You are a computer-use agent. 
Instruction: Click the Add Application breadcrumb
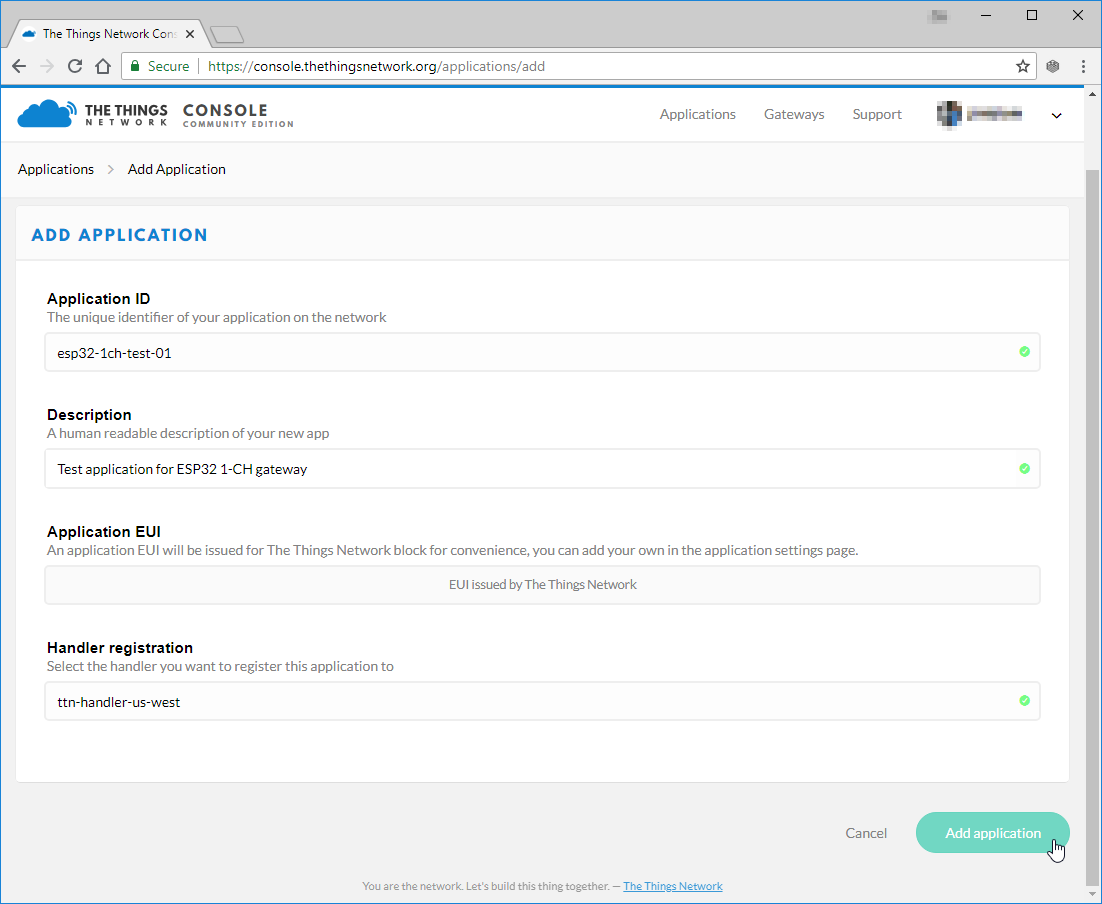click(176, 169)
